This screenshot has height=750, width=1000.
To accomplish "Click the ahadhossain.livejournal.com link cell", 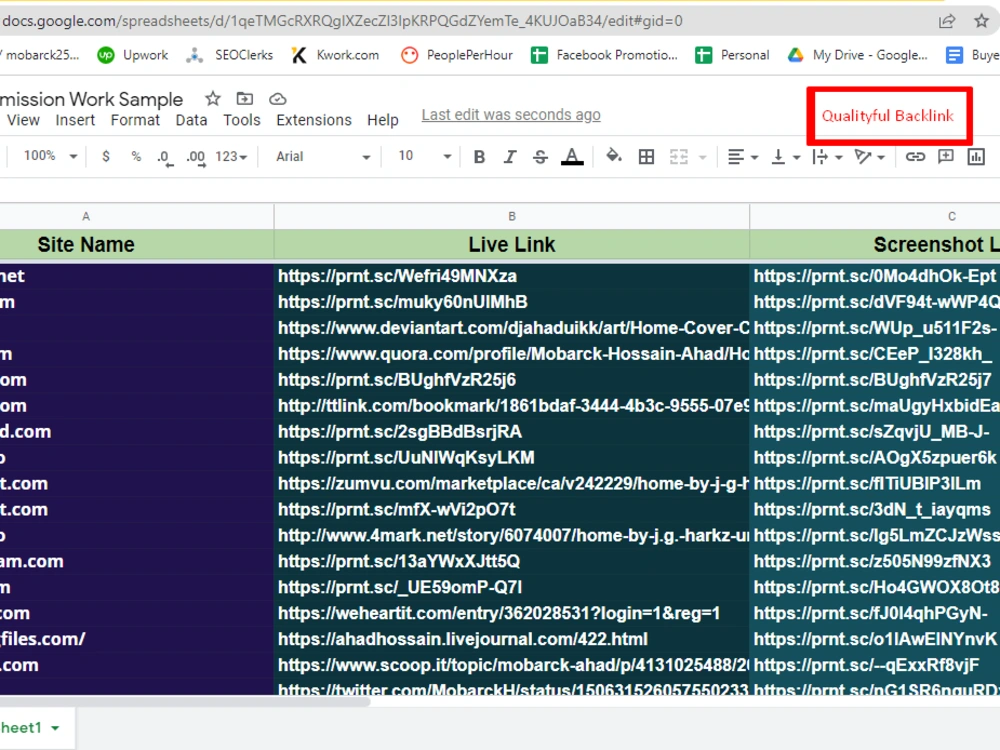I will (511, 639).
